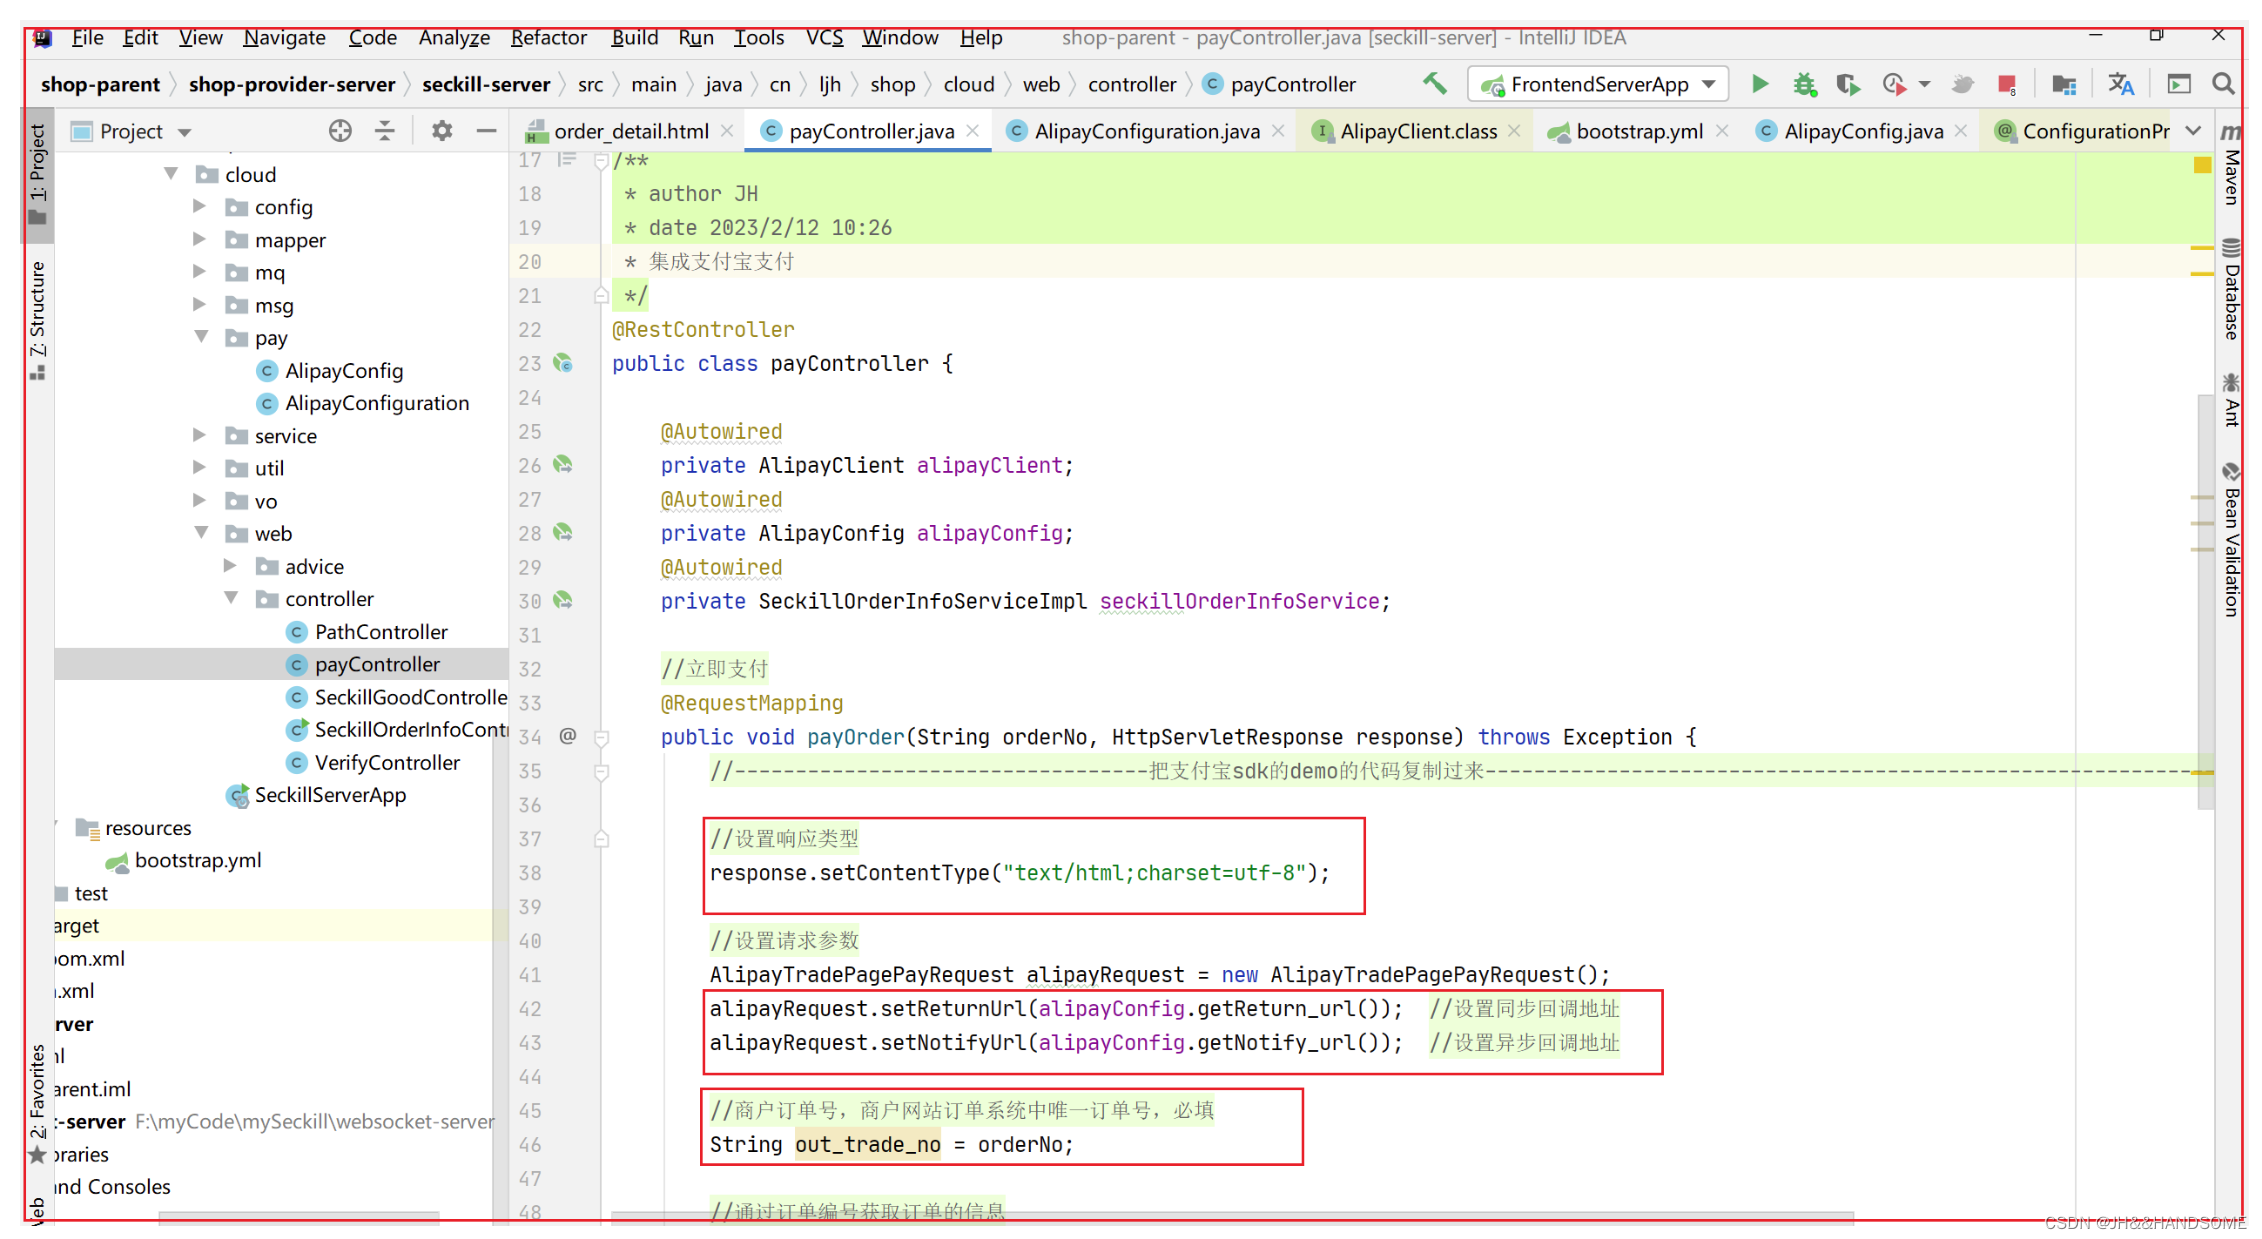Viewport: 2262px width, 1239px height.
Task: Open FrontendServerApp run configuration dropdown
Action: [1598, 84]
